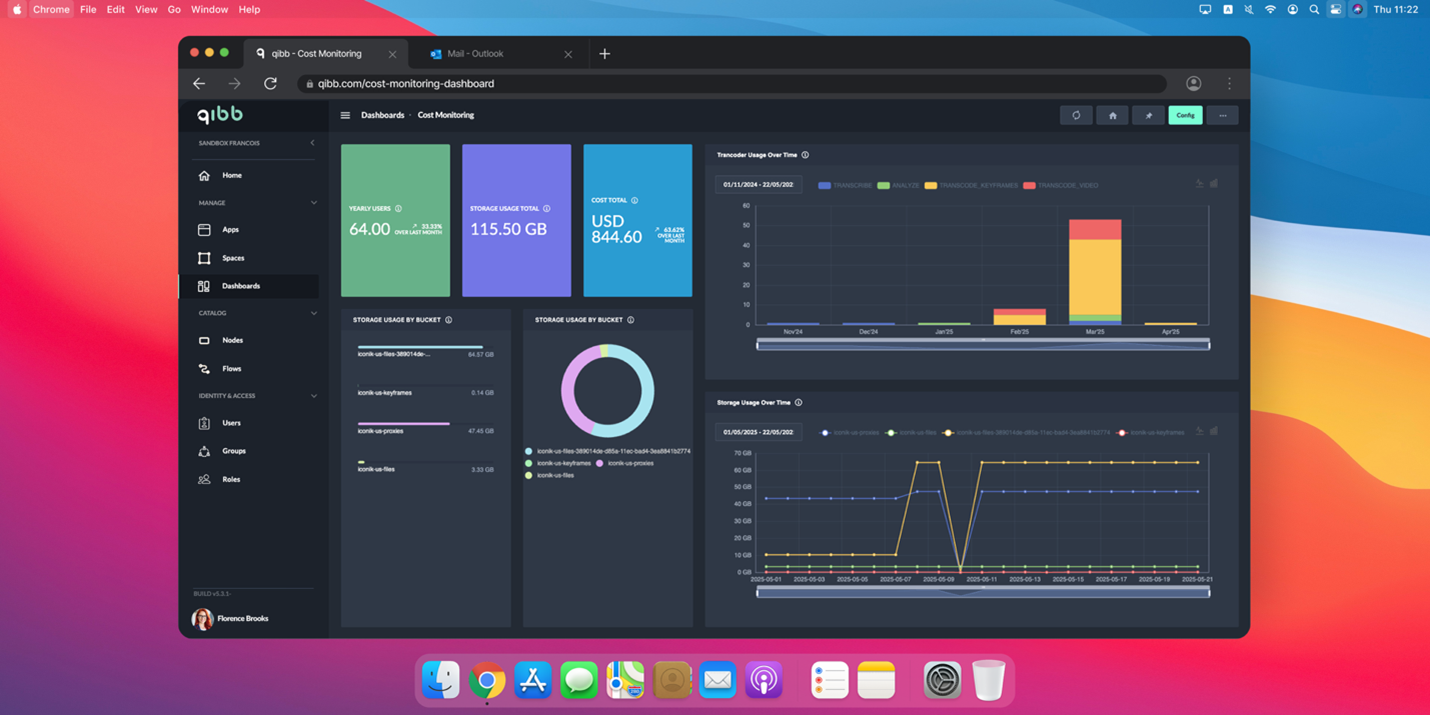This screenshot has width=1430, height=715.
Task: Click Storage Usage chart range slider bar
Action: coord(983,592)
